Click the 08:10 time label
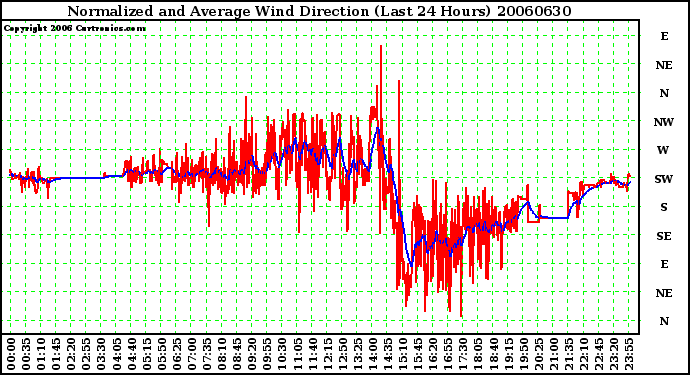Viewport: 690px width, 375px height. click(x=221, y=354)
